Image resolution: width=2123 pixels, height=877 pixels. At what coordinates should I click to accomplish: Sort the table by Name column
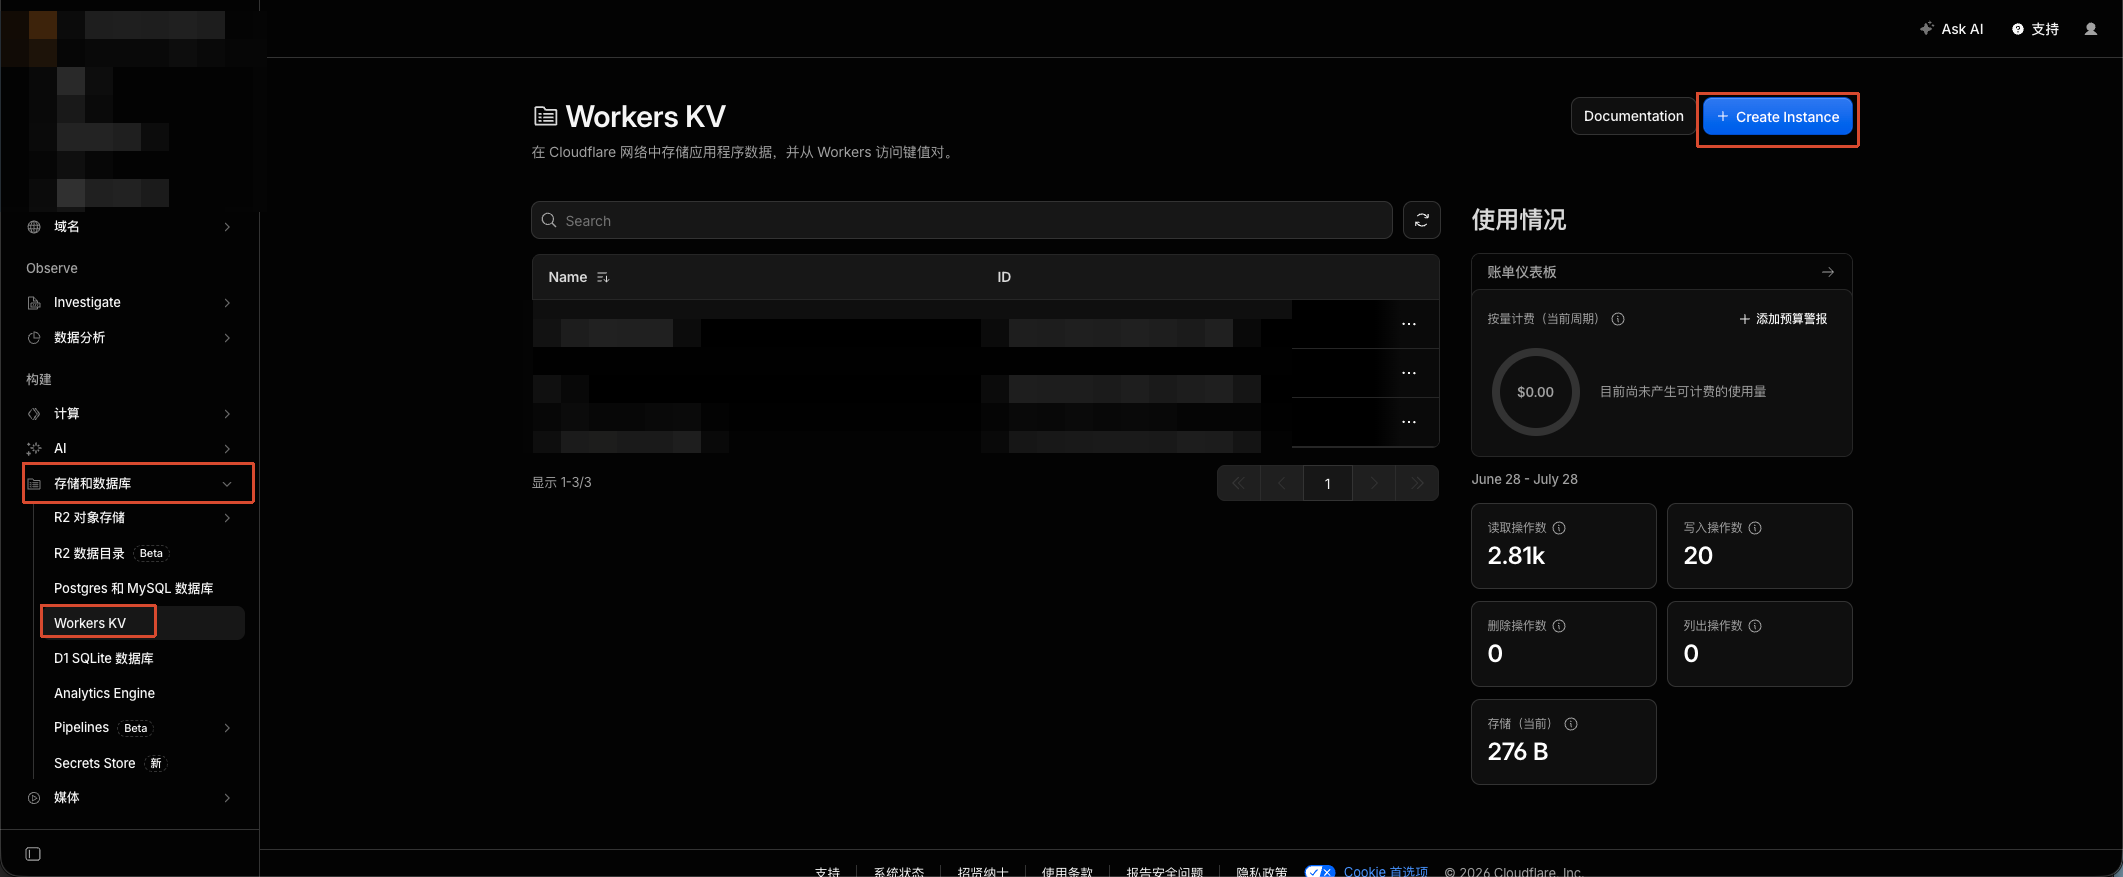[x=603, y=277]
